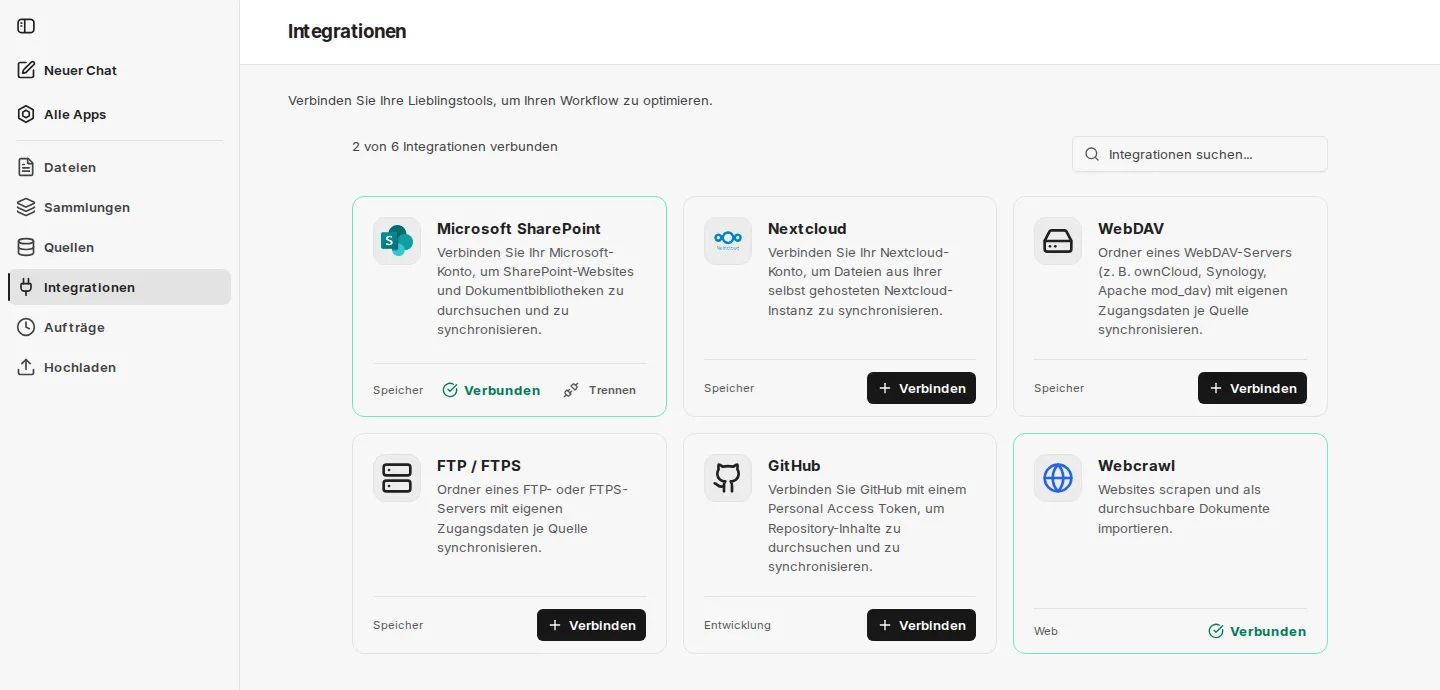This screenshot has width=1440, height=690.
Task: Click the Microsoft SharePoint card title
Action: point(519,228)
